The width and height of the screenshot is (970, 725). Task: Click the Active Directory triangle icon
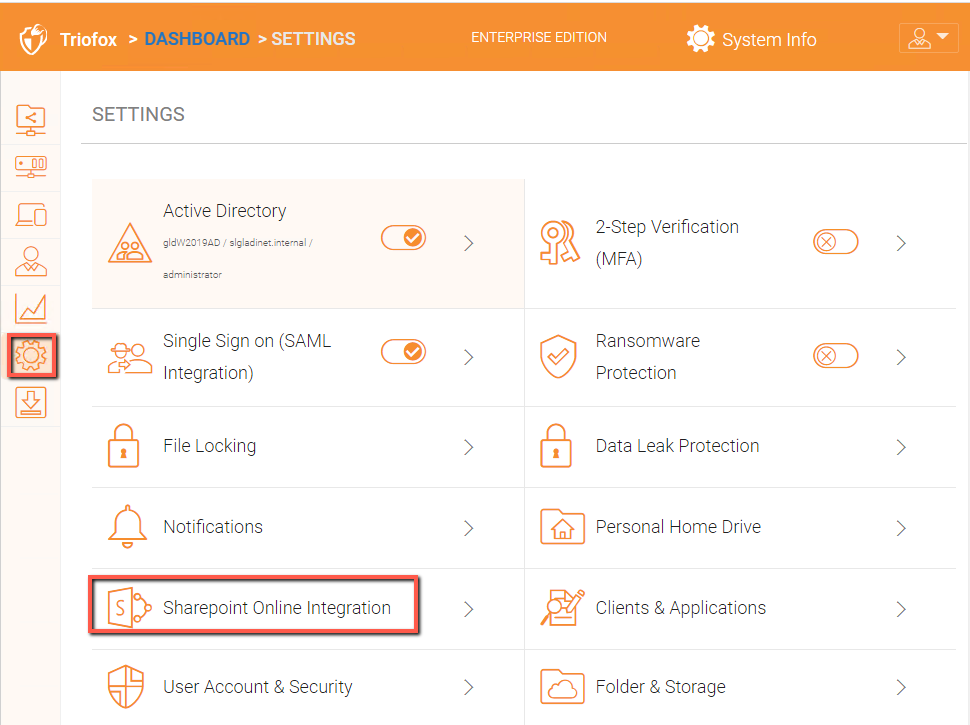130,243
